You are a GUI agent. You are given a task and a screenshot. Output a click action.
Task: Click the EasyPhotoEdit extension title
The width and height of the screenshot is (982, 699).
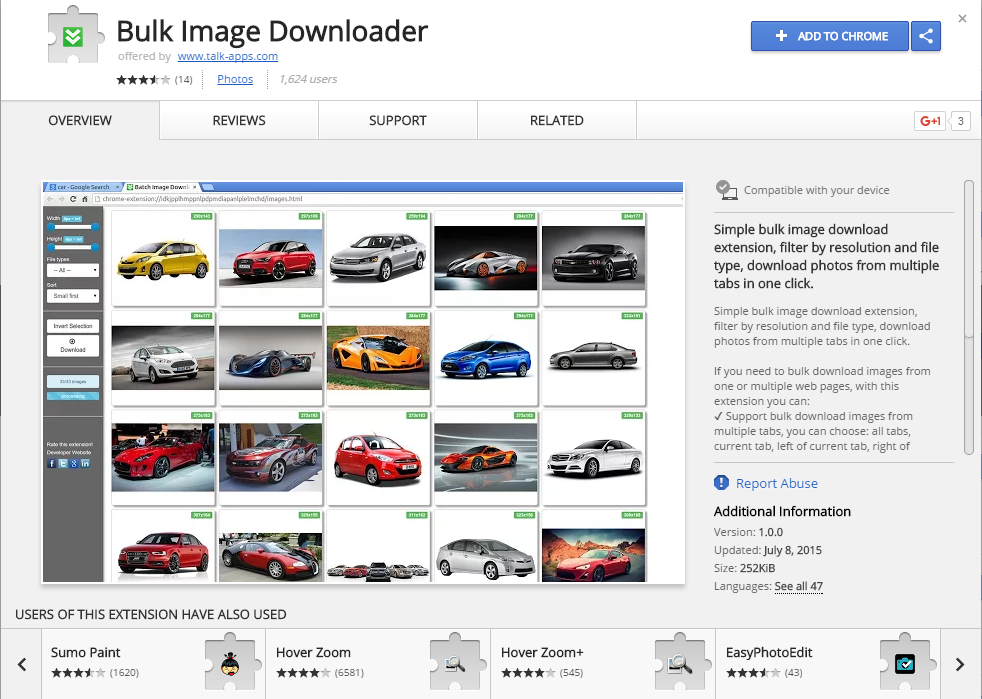click(769, 652)
